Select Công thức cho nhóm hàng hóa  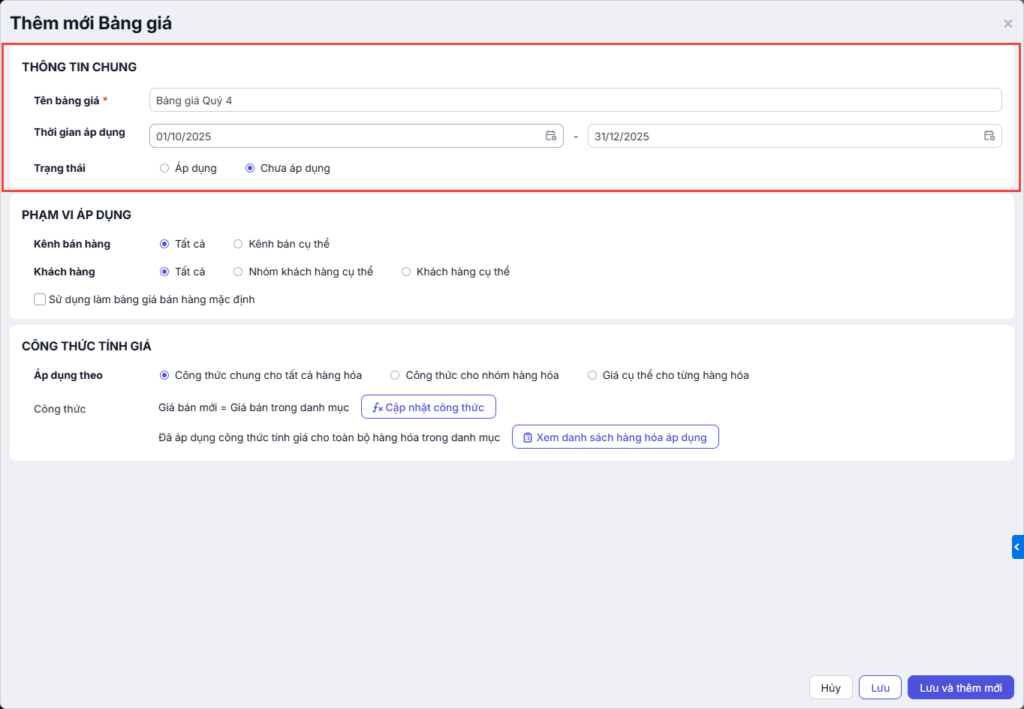point(395,375)
